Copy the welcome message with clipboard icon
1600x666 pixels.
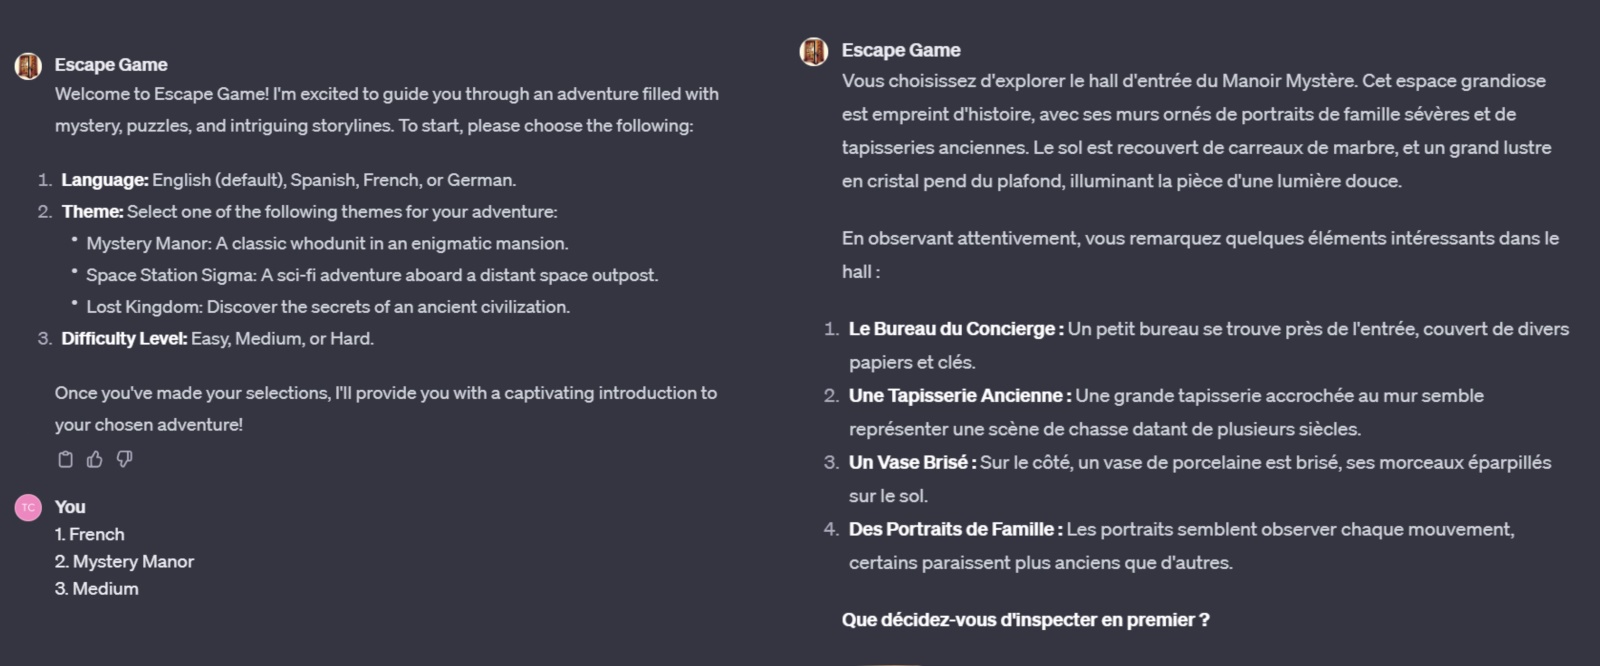(x=66, y=459)
